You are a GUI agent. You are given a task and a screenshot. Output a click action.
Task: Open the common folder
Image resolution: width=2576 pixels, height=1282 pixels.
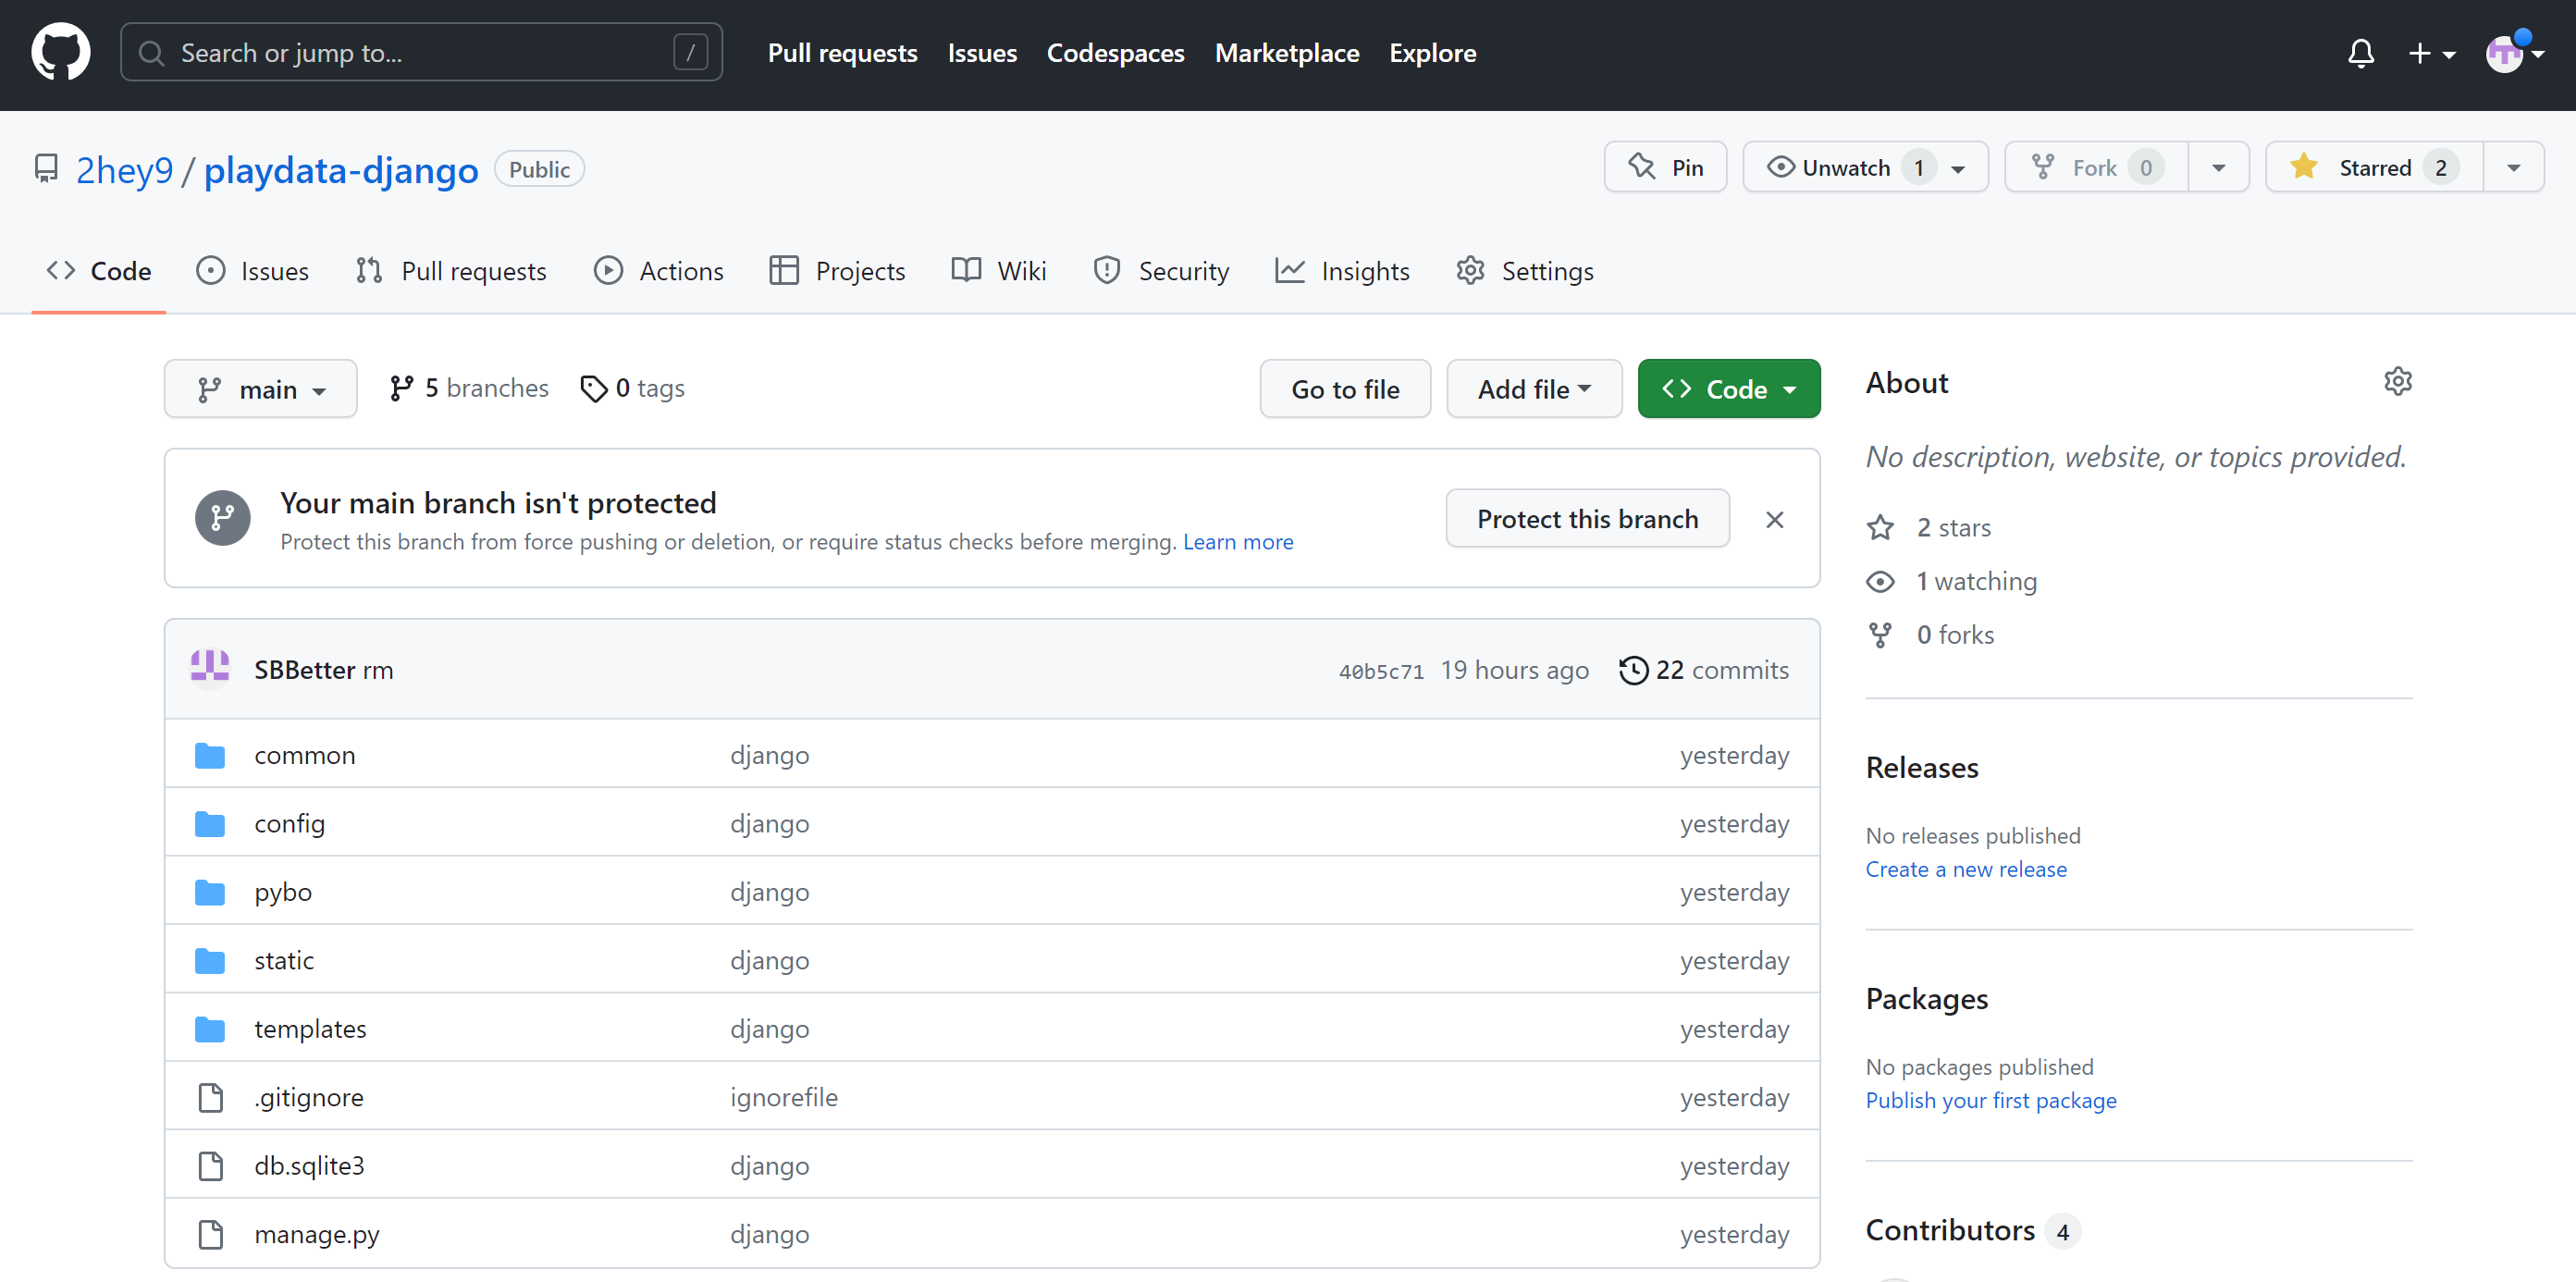pyautogui.click(x=305, y=755)
